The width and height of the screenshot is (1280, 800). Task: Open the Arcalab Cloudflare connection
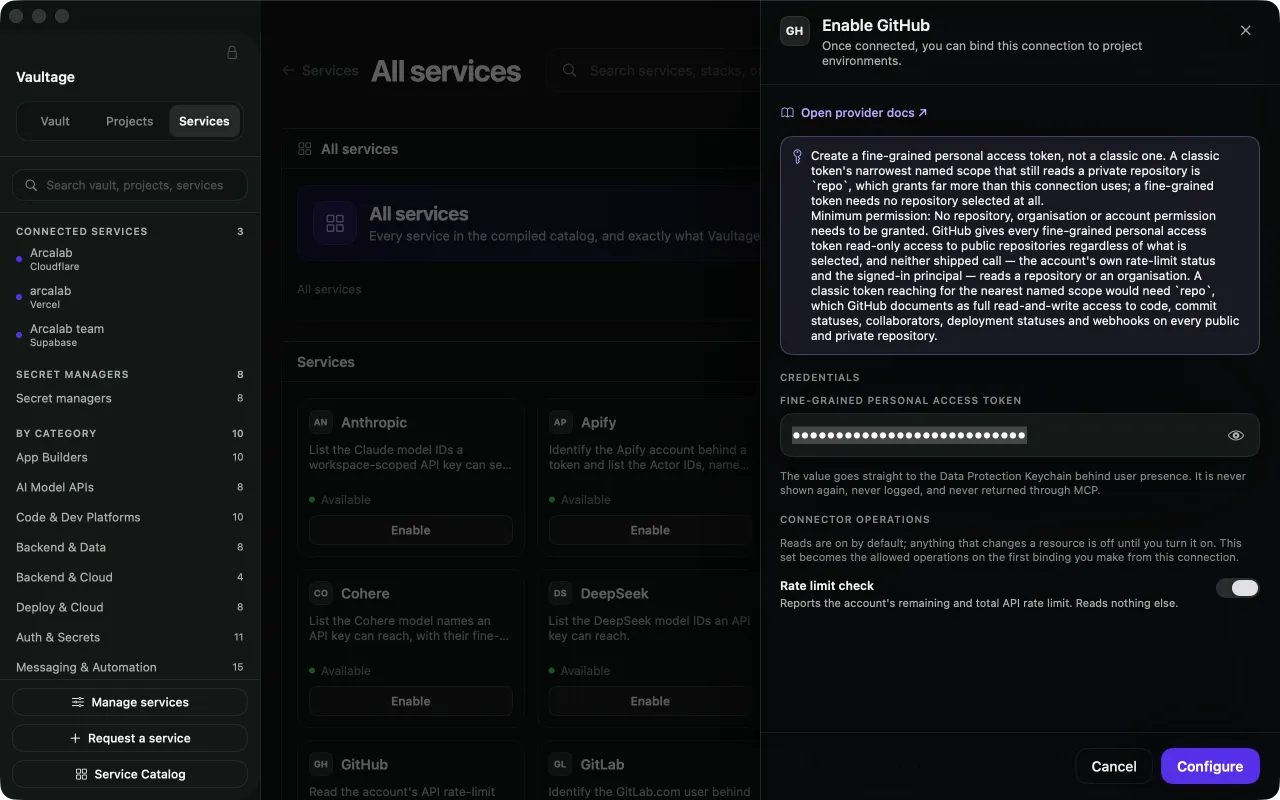(130, 259)
